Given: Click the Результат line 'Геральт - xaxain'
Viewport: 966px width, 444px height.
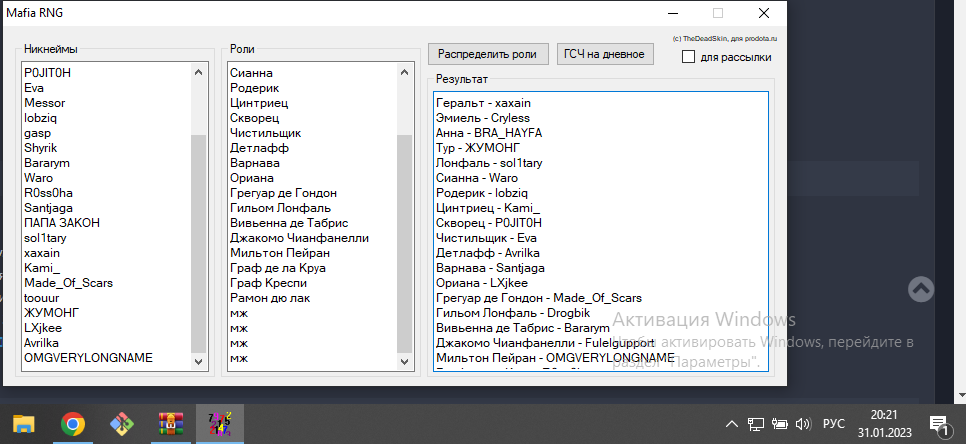Looking at the screenshot, I should (483, 103).
